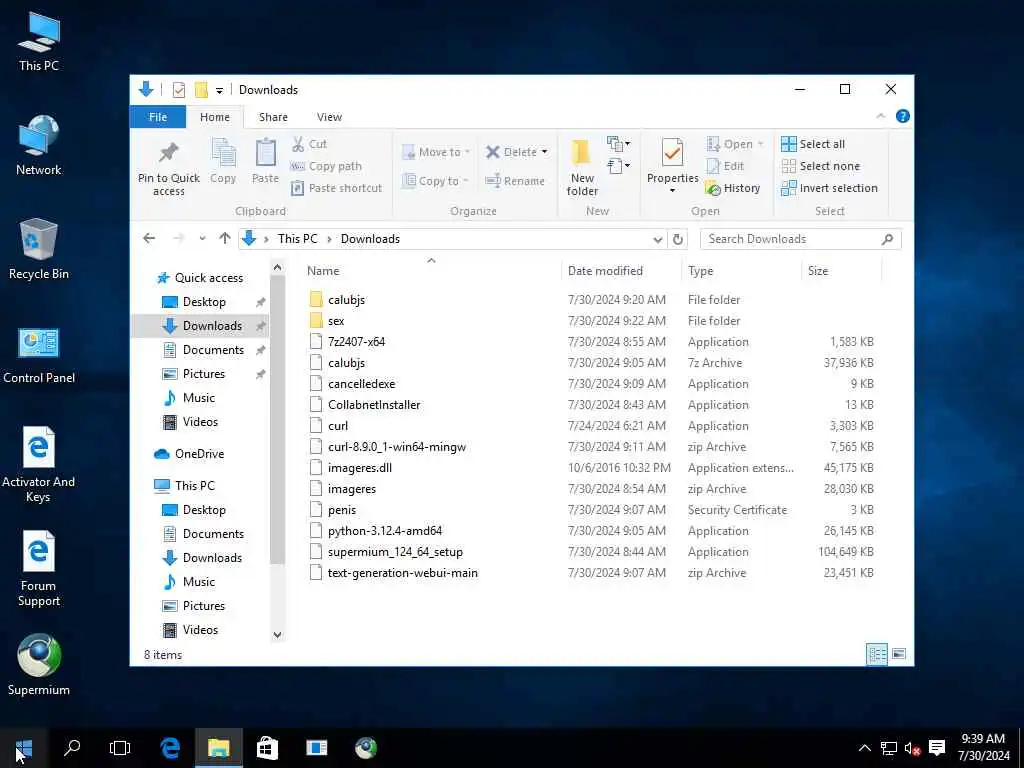Open the Move to dropdown

pyautogui.click(x=436, y=152)
